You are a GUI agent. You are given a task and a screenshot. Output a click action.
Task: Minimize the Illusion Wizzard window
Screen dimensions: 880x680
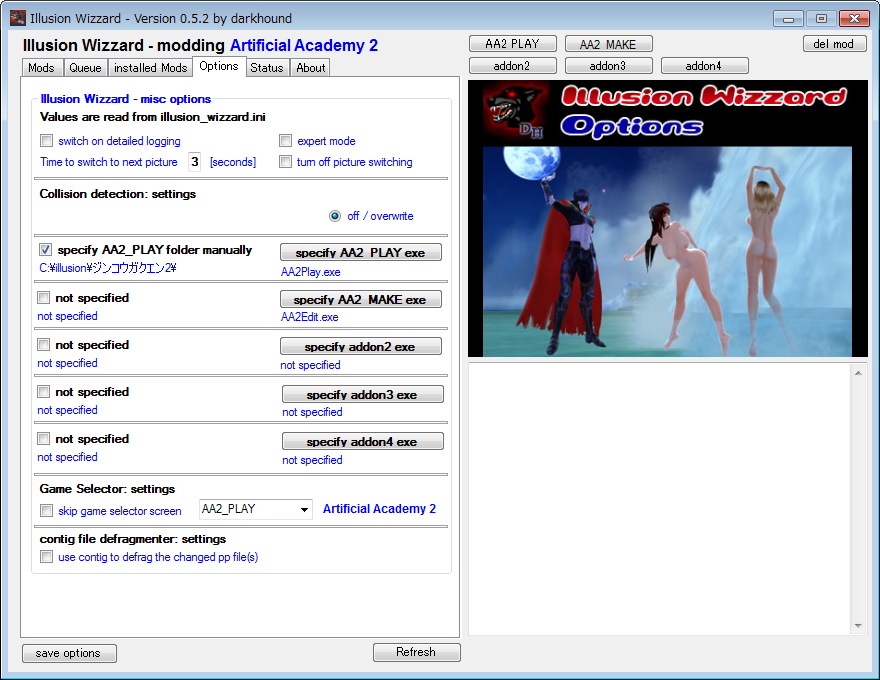(788, 19)
